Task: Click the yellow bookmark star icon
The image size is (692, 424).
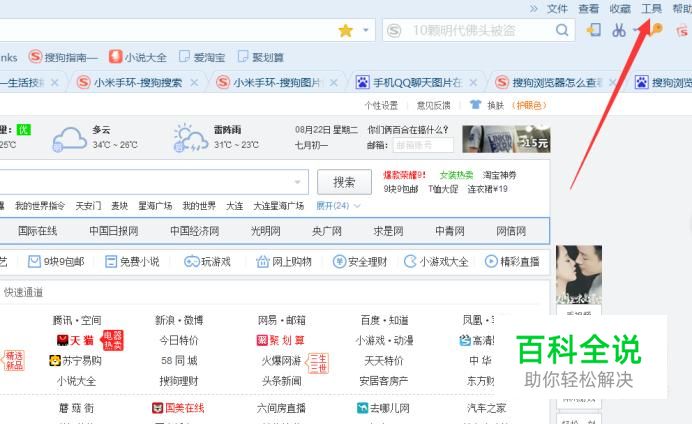Action: [x=346, y=30]
